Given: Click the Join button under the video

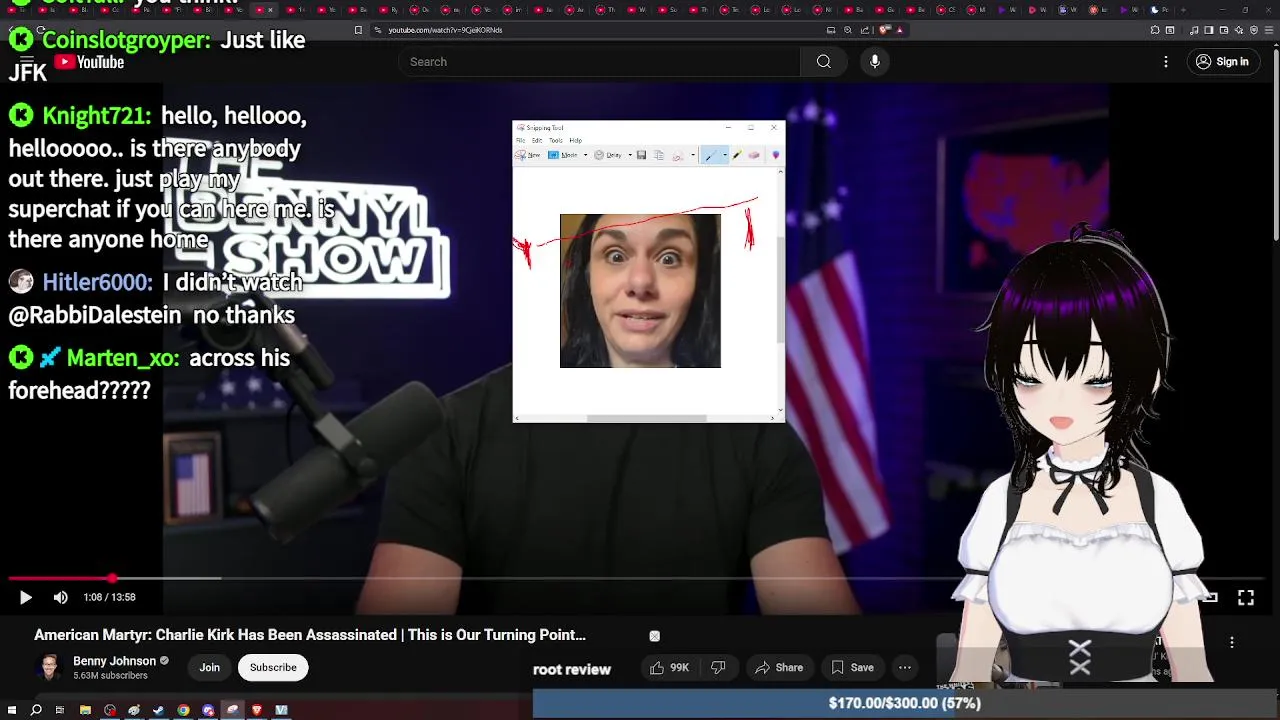Looking at the screenshot, I should (209, 667).
